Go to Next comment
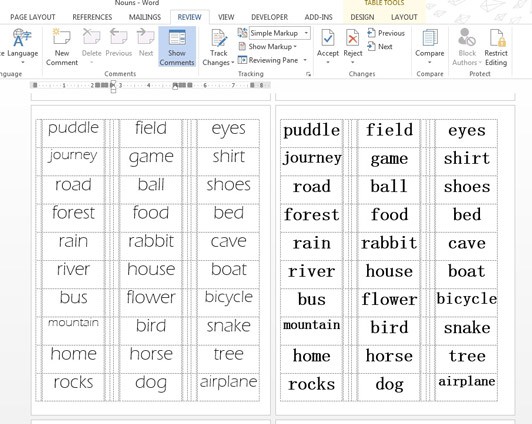Image resolution: width=532 pixels, height=424 pixels. tap(146, 42)
